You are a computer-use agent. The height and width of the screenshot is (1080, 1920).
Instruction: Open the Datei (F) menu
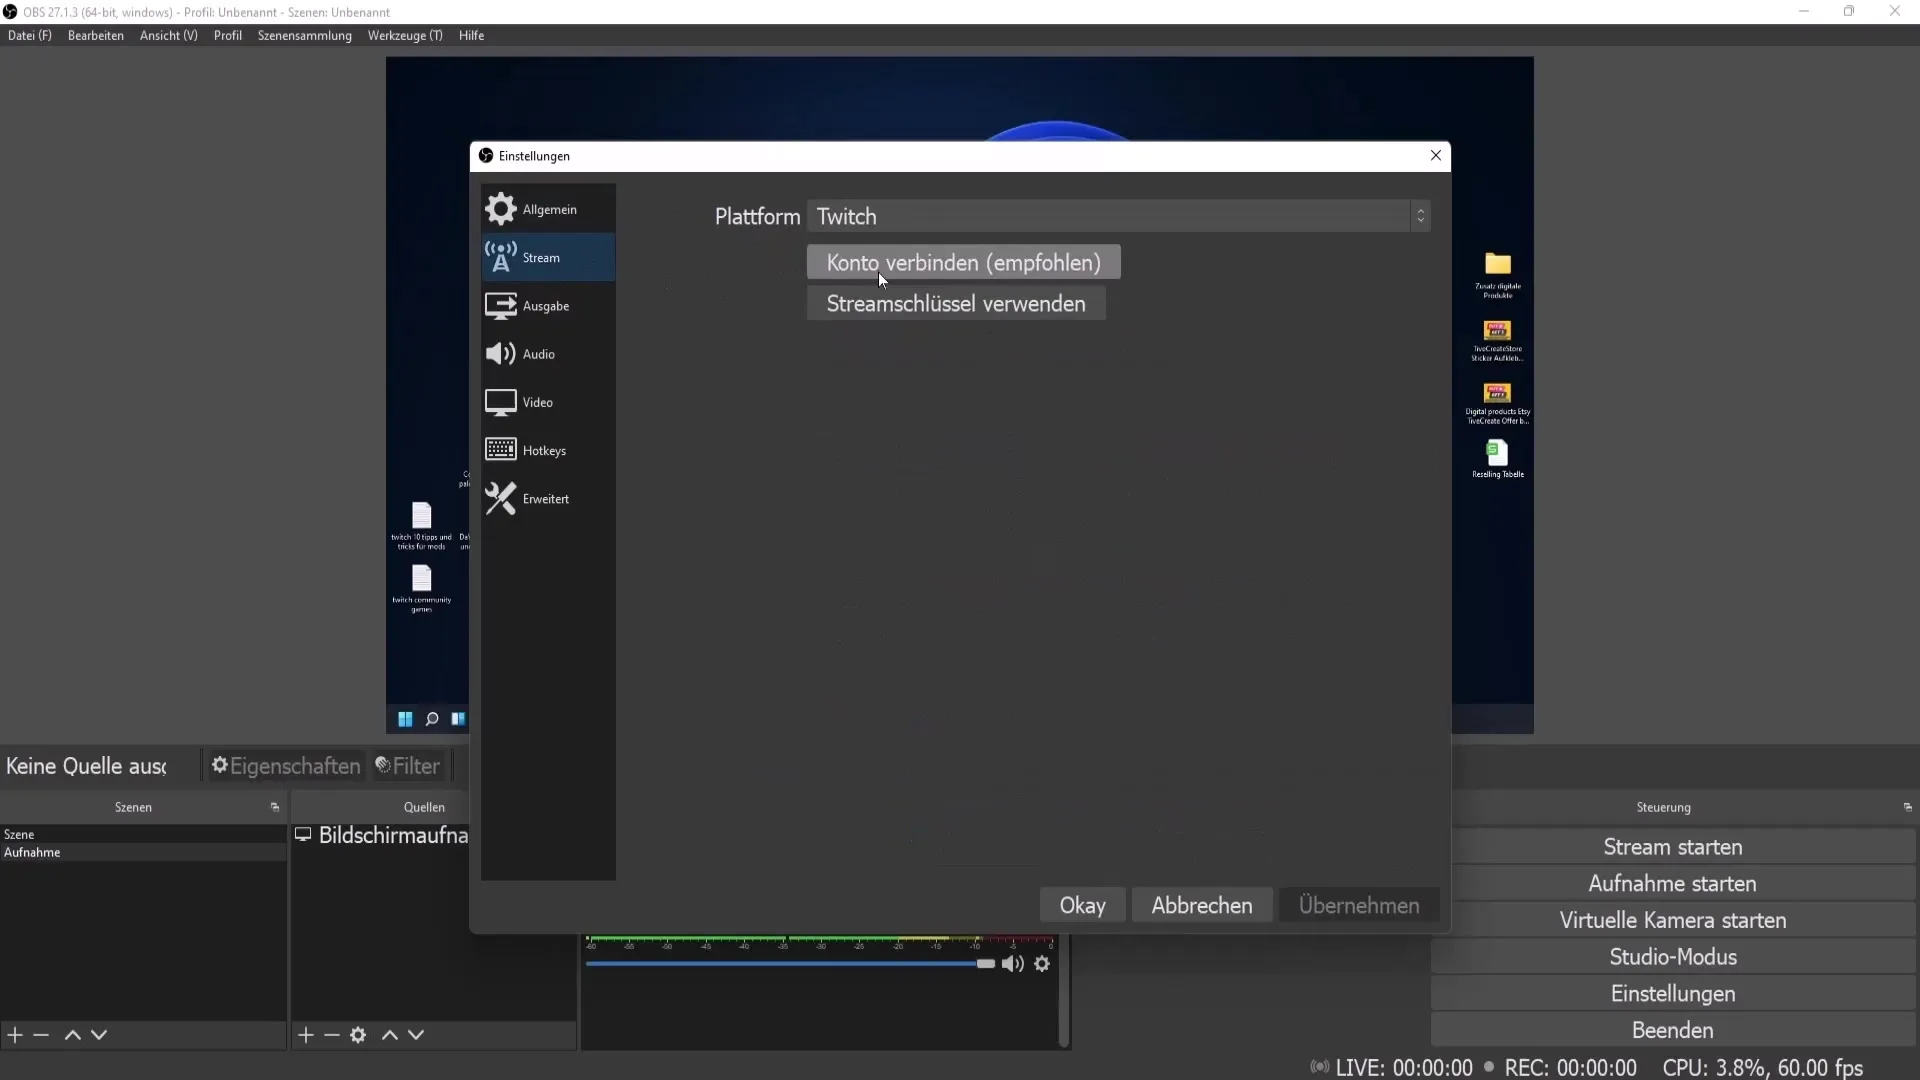click(30, 35)
